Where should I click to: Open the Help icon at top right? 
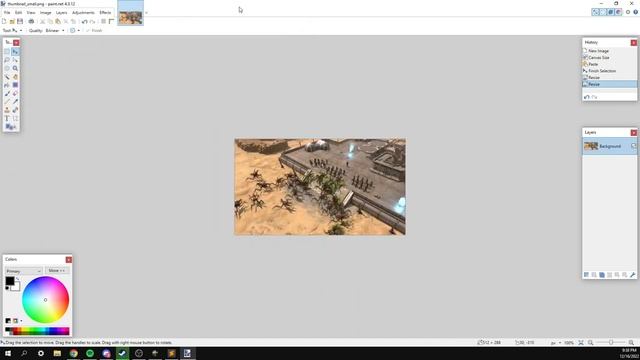[636, 12]
